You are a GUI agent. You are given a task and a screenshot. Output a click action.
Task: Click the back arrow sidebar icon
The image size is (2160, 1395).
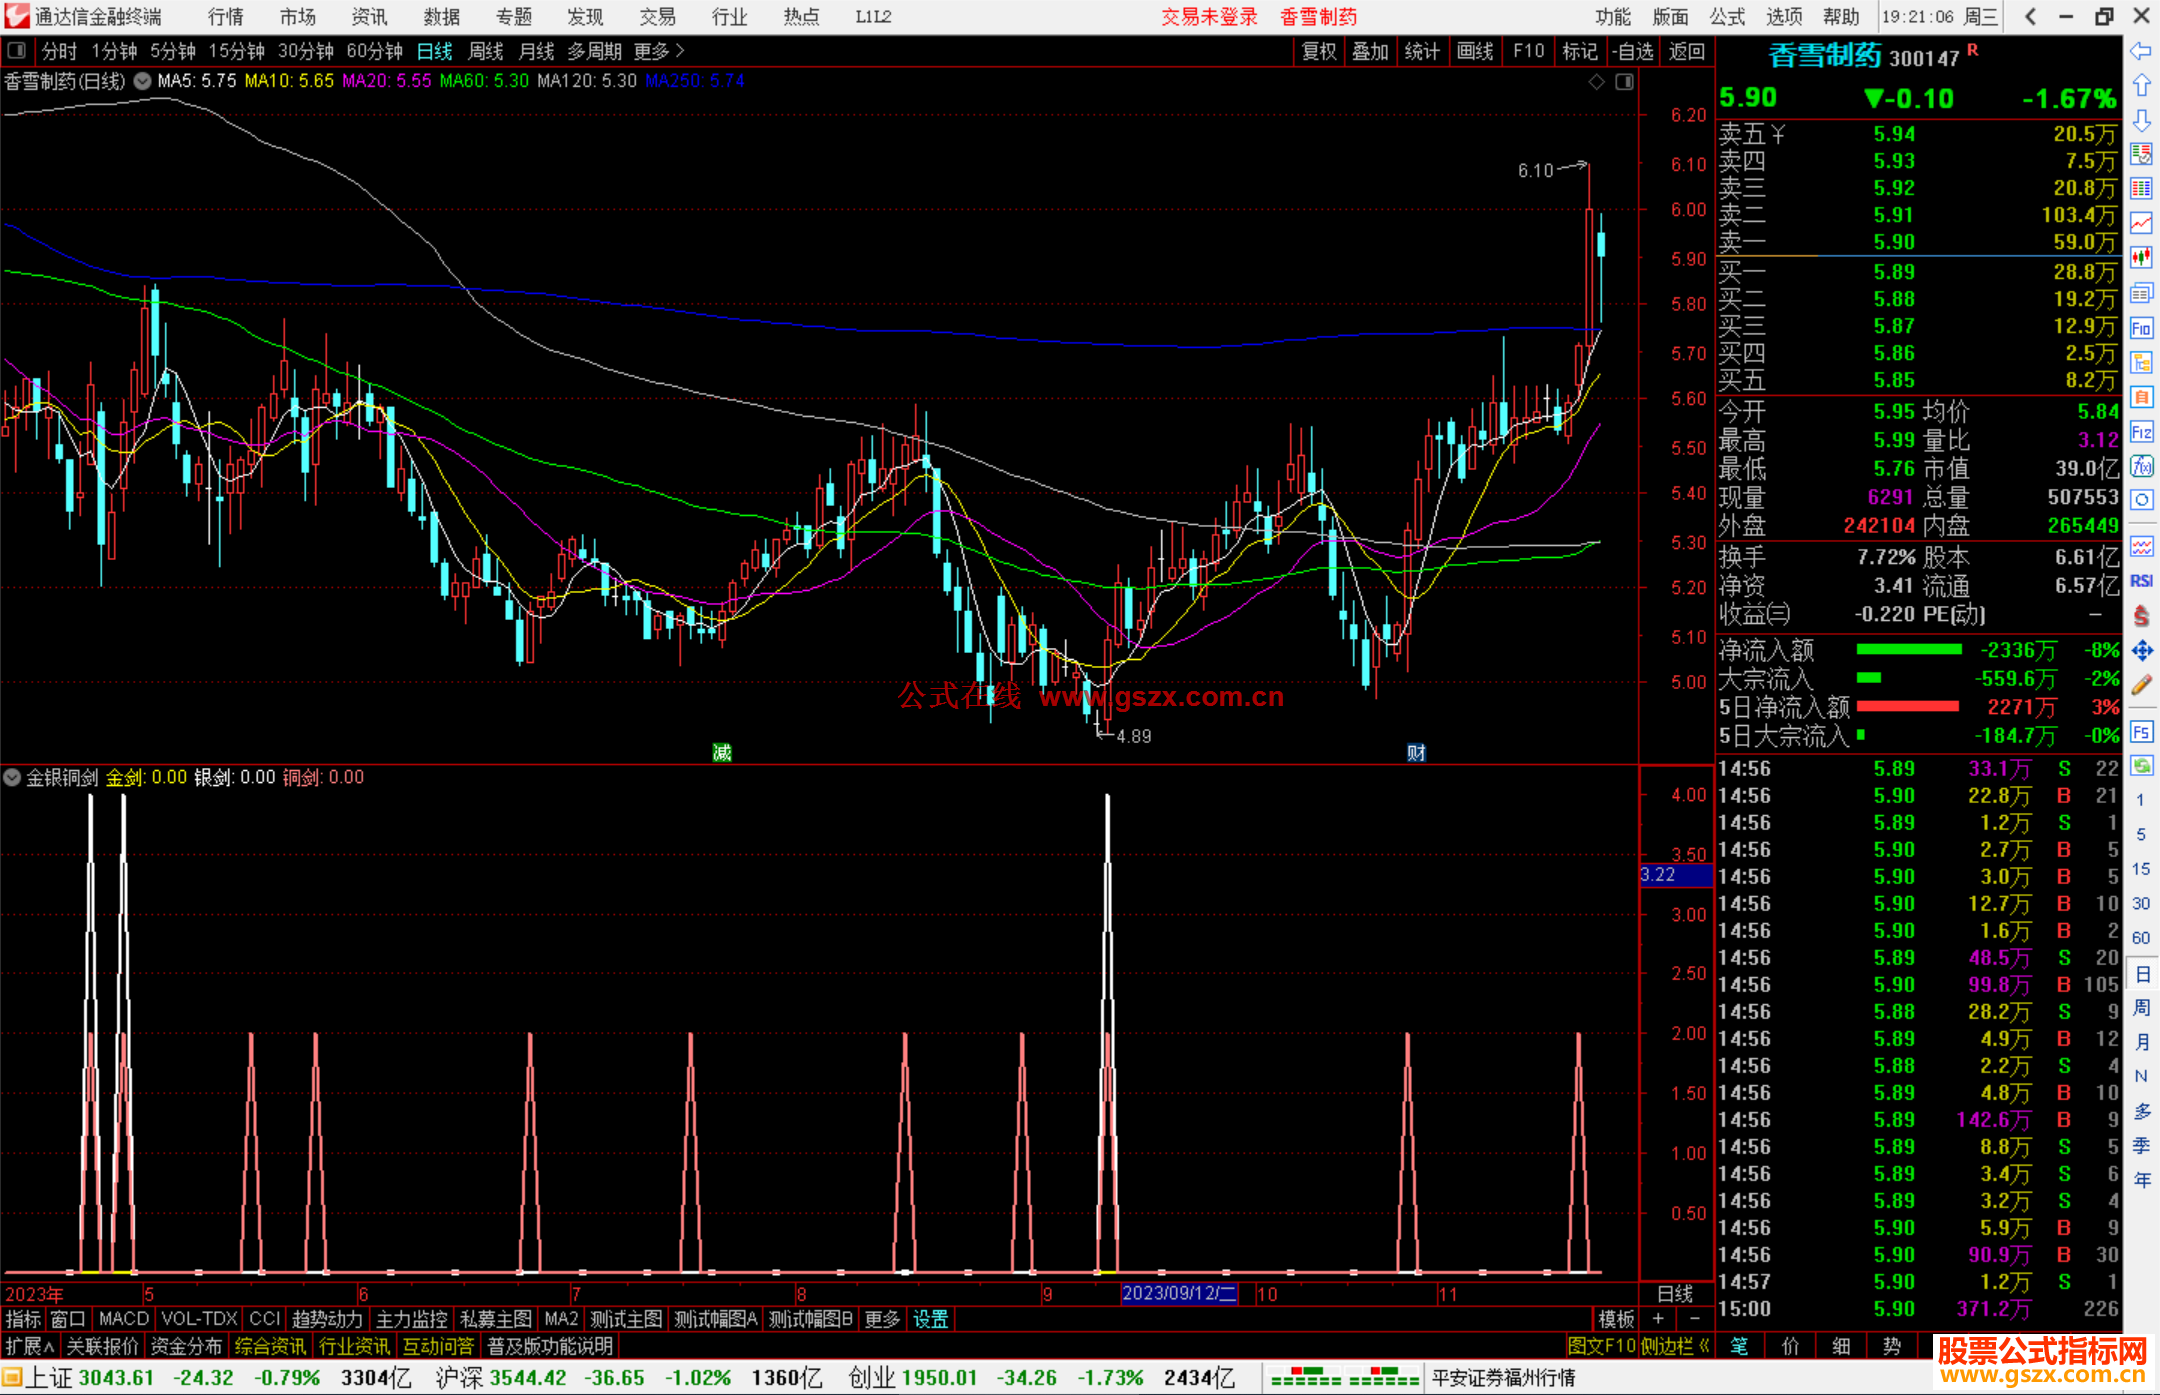pos(2141,51)
